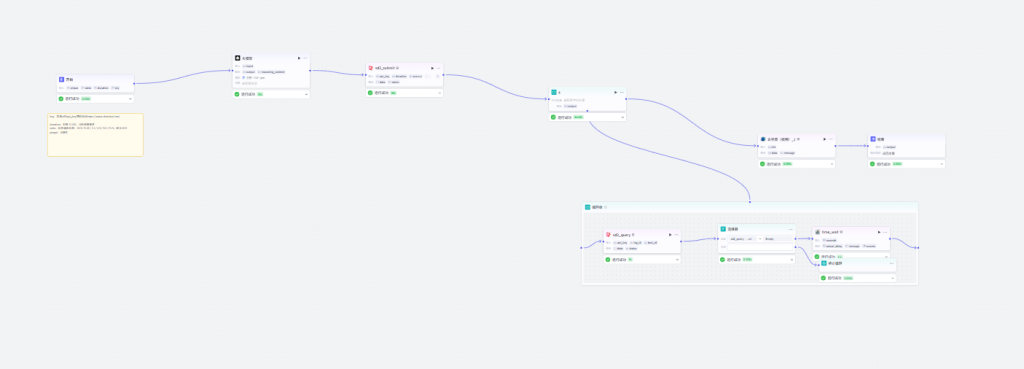Click the selector (选择器) node icon
Viewport: 1024px width, 369px height.
(x=724, y=229)
